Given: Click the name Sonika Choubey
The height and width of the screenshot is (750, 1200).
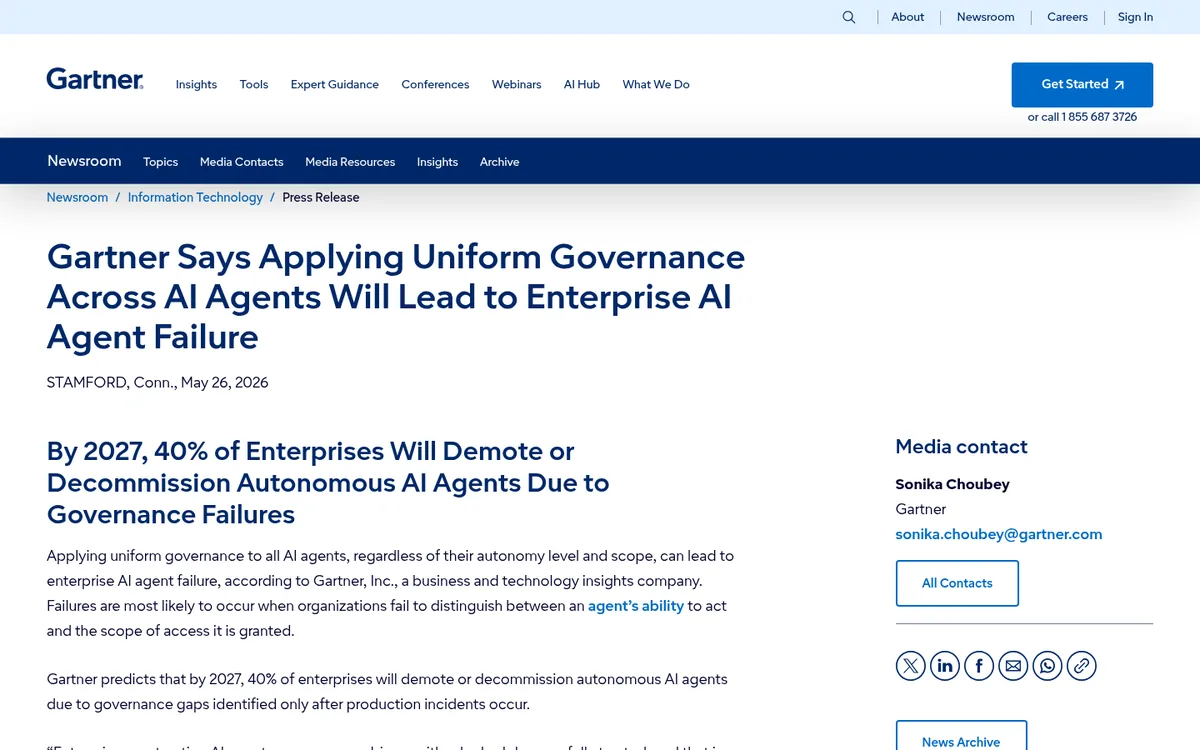Looking at the screenshot, I should coord(952,484).
